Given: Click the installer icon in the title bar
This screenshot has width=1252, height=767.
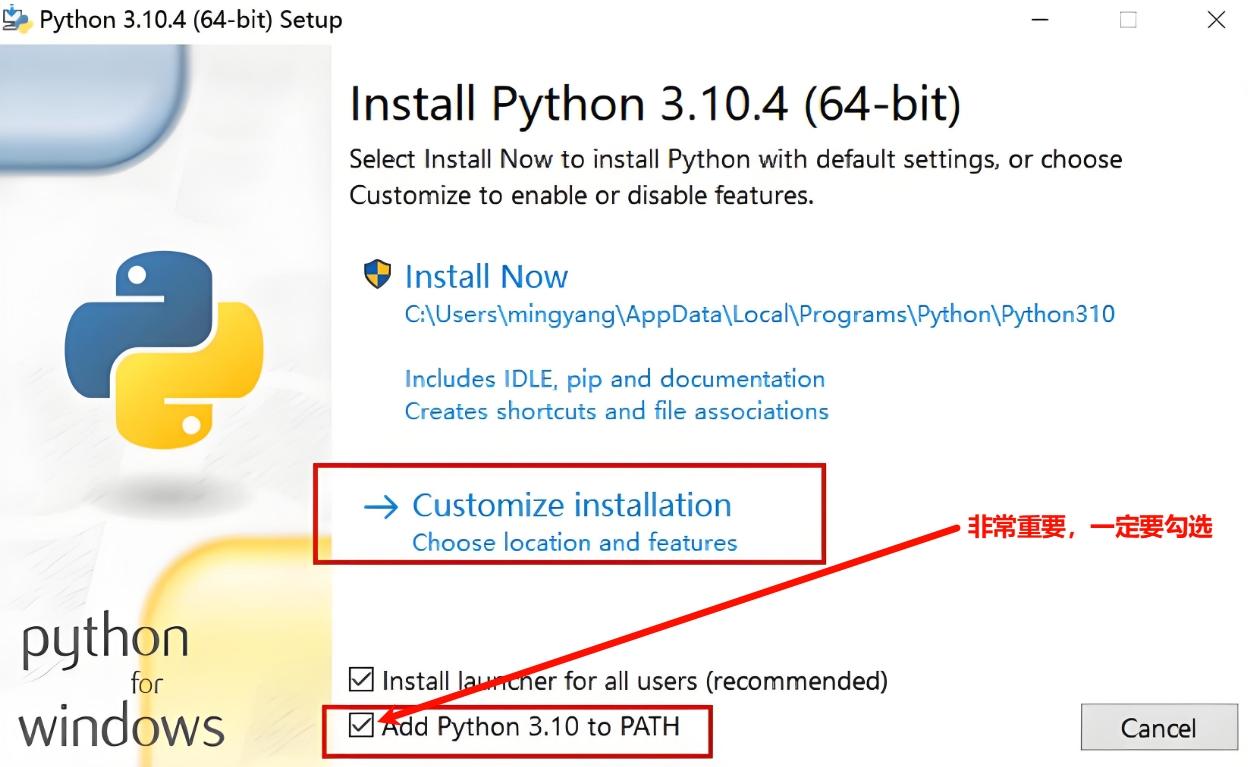Looking at the screenshot, I should pos(17,19).
